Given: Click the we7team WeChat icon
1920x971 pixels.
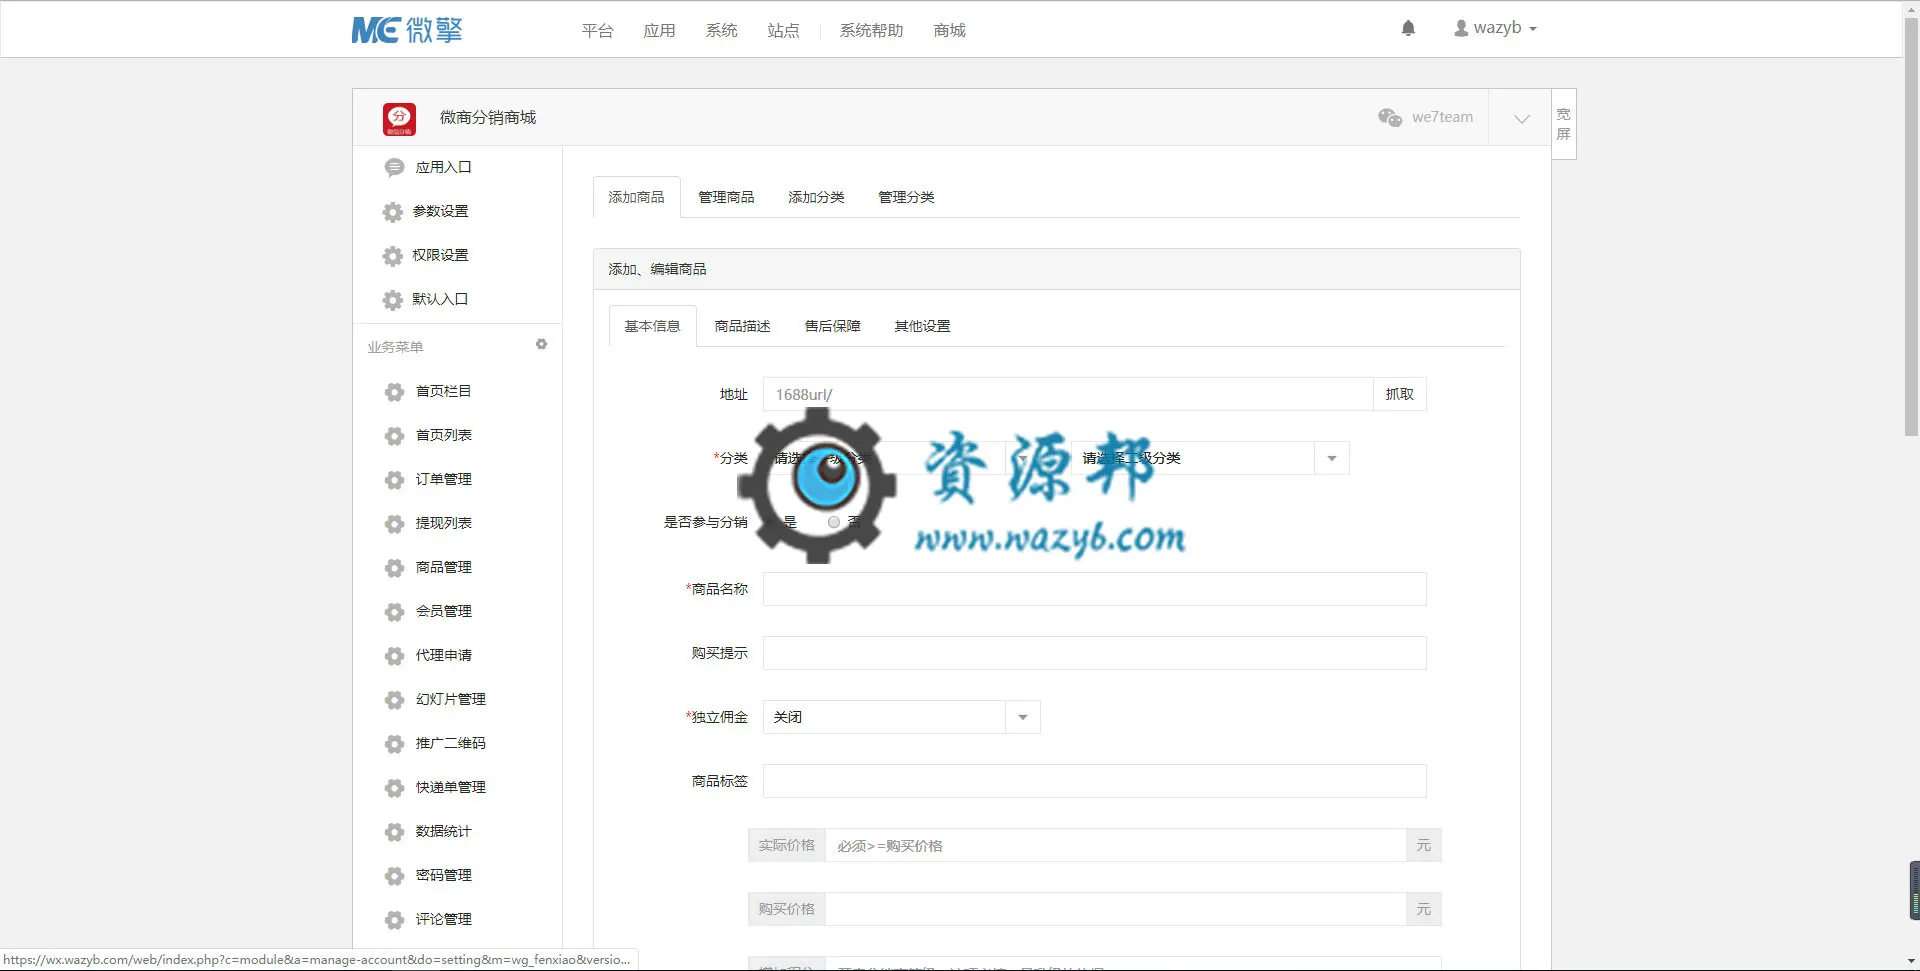Looking at the screenshot, I should [1390, 117].
